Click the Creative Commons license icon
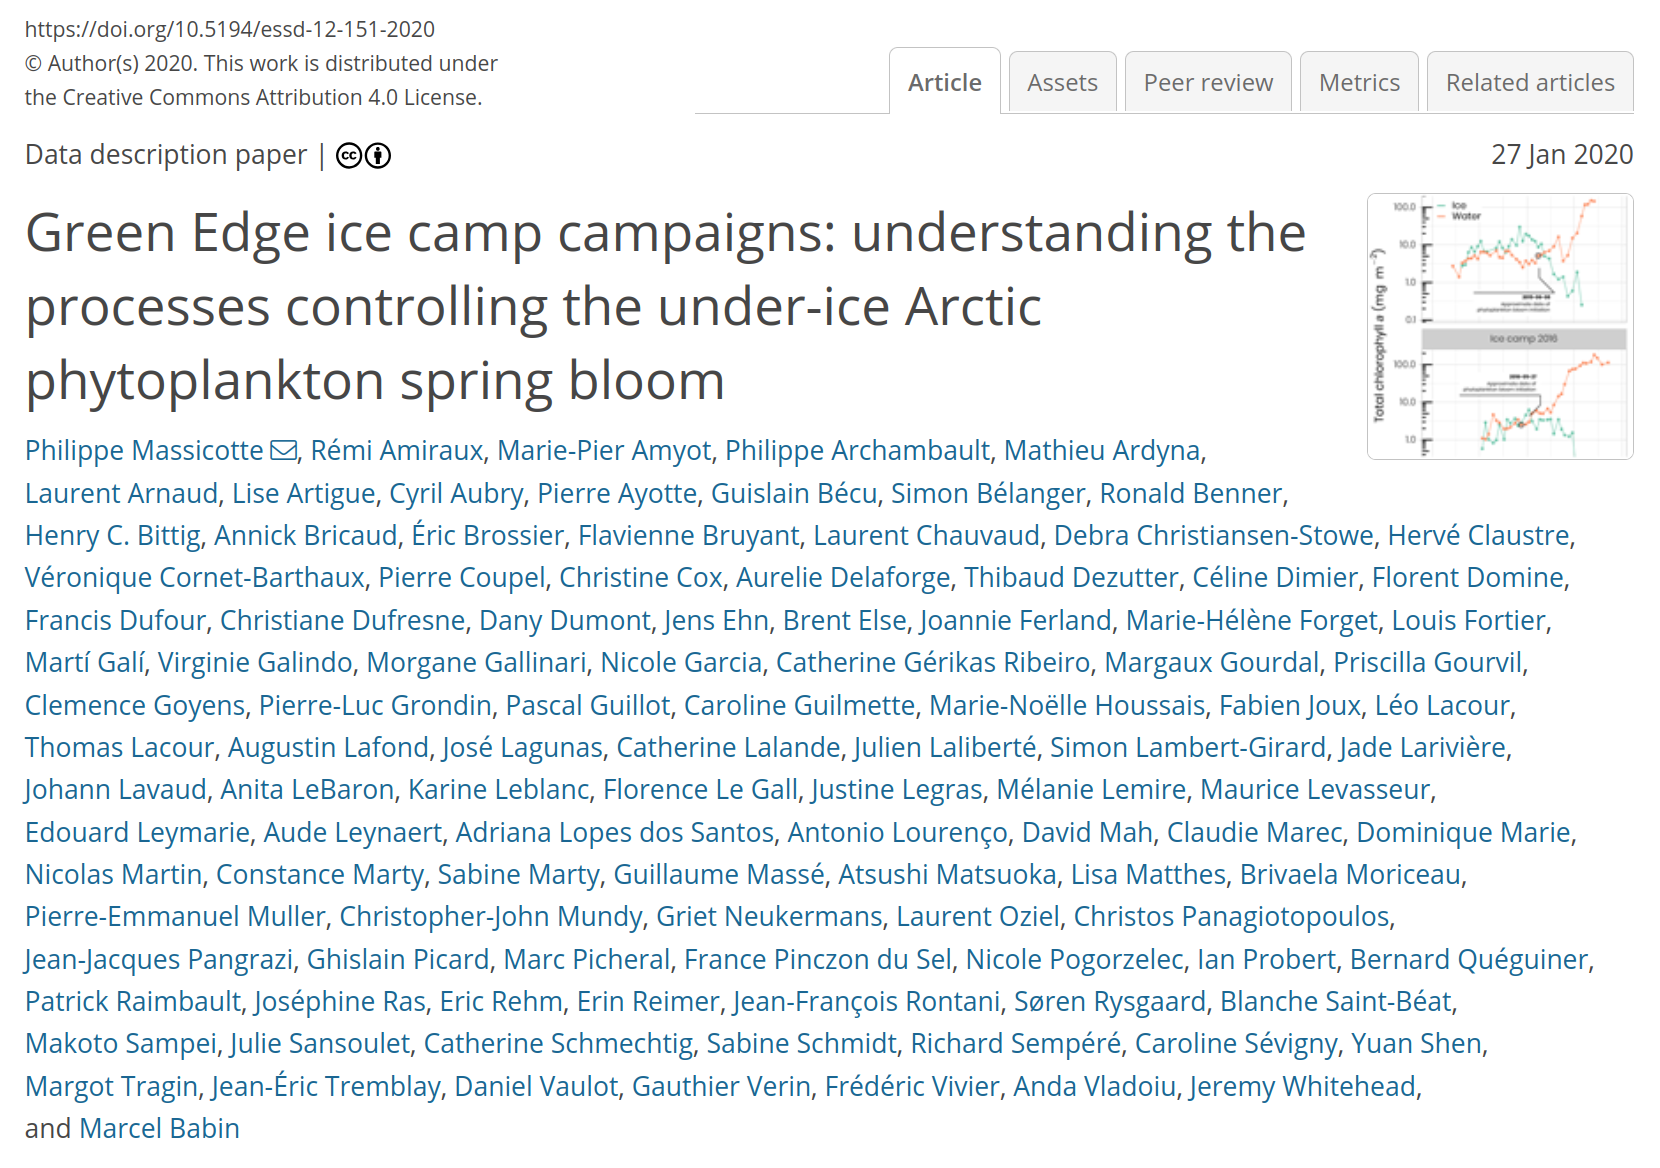 pos(363,156)
